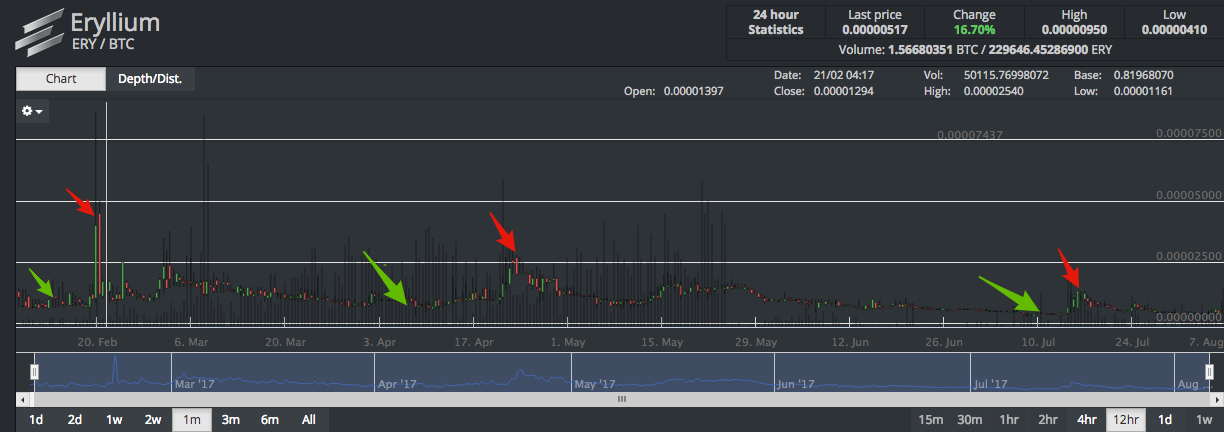This screenshot has height=432, width=1224.
Task: Select the 3m time range
Action: pyautogui.click(x=230, y=420)
